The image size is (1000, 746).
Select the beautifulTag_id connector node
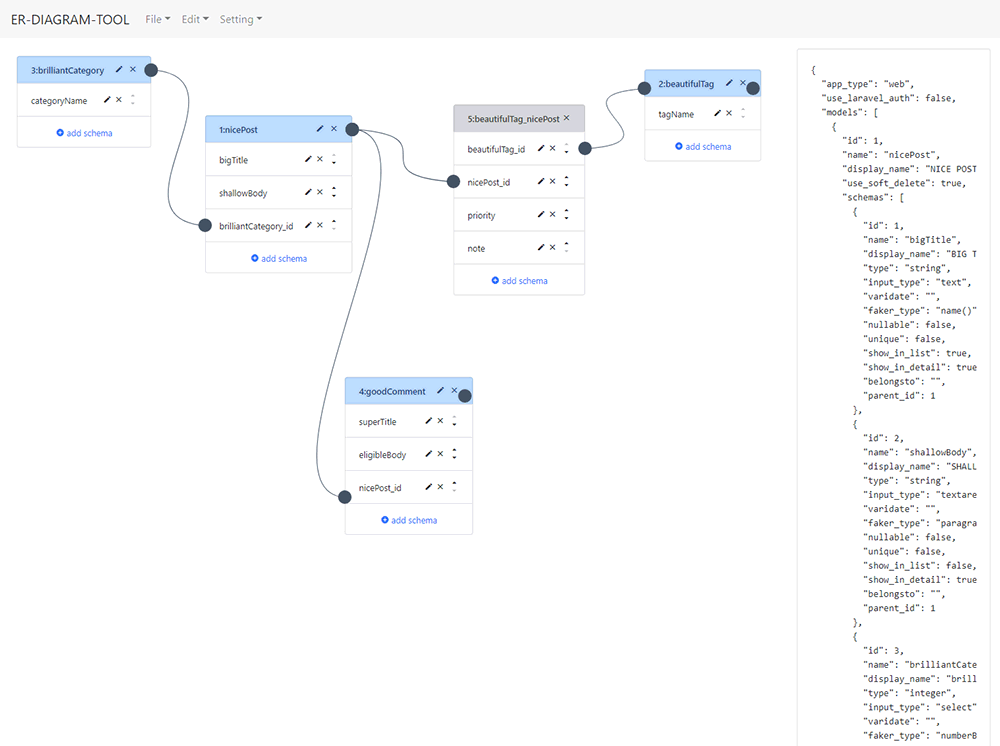coord(585,149)
